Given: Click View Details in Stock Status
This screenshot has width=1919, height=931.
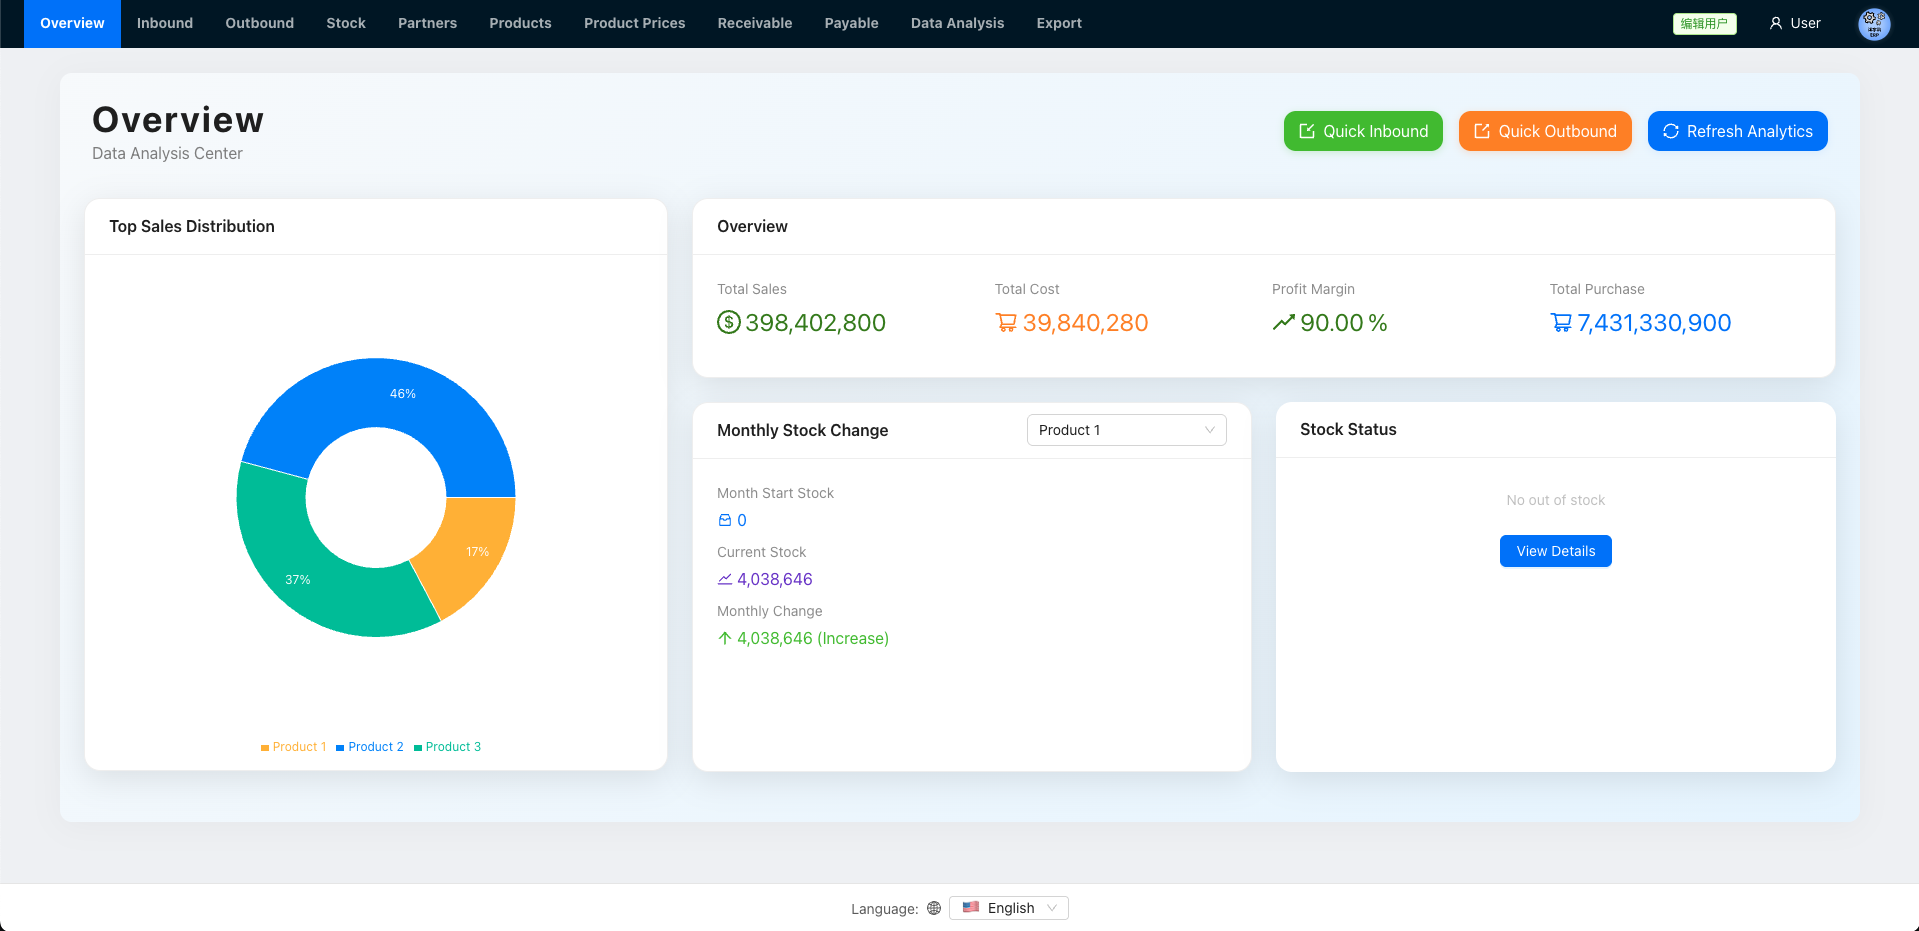Looking at the screenshot, I should click(1555, 551).
